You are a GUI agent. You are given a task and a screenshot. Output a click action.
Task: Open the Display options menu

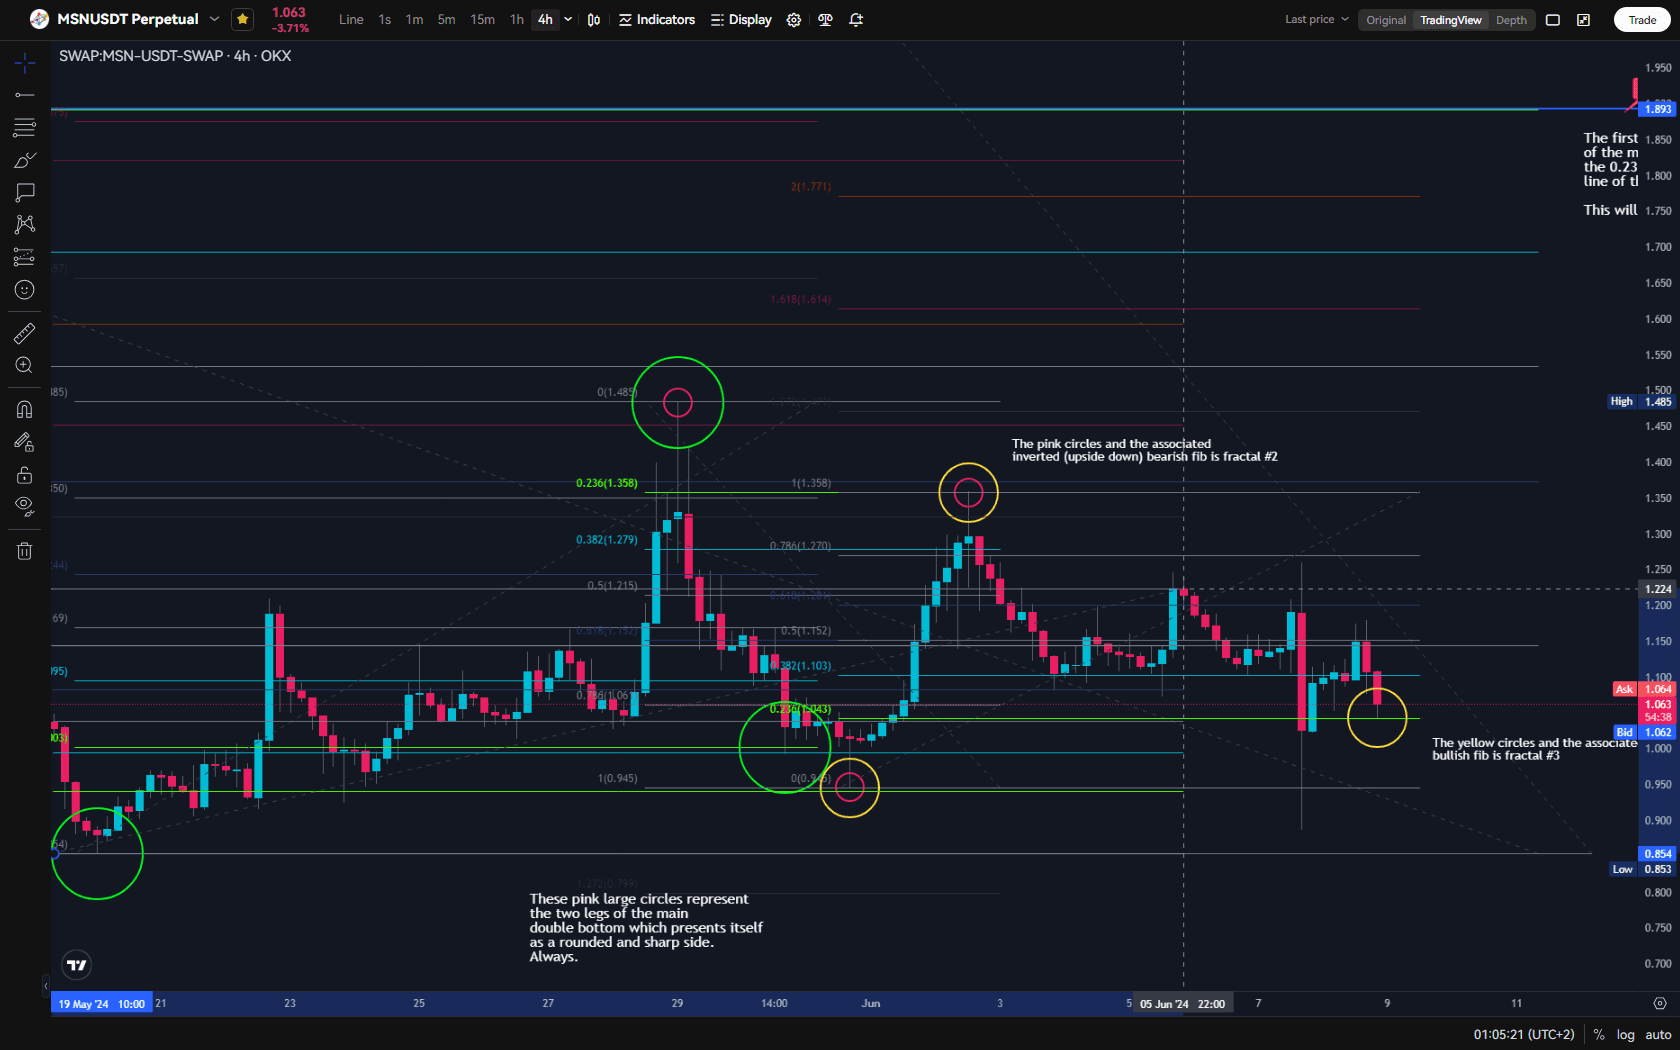[741, 19]
